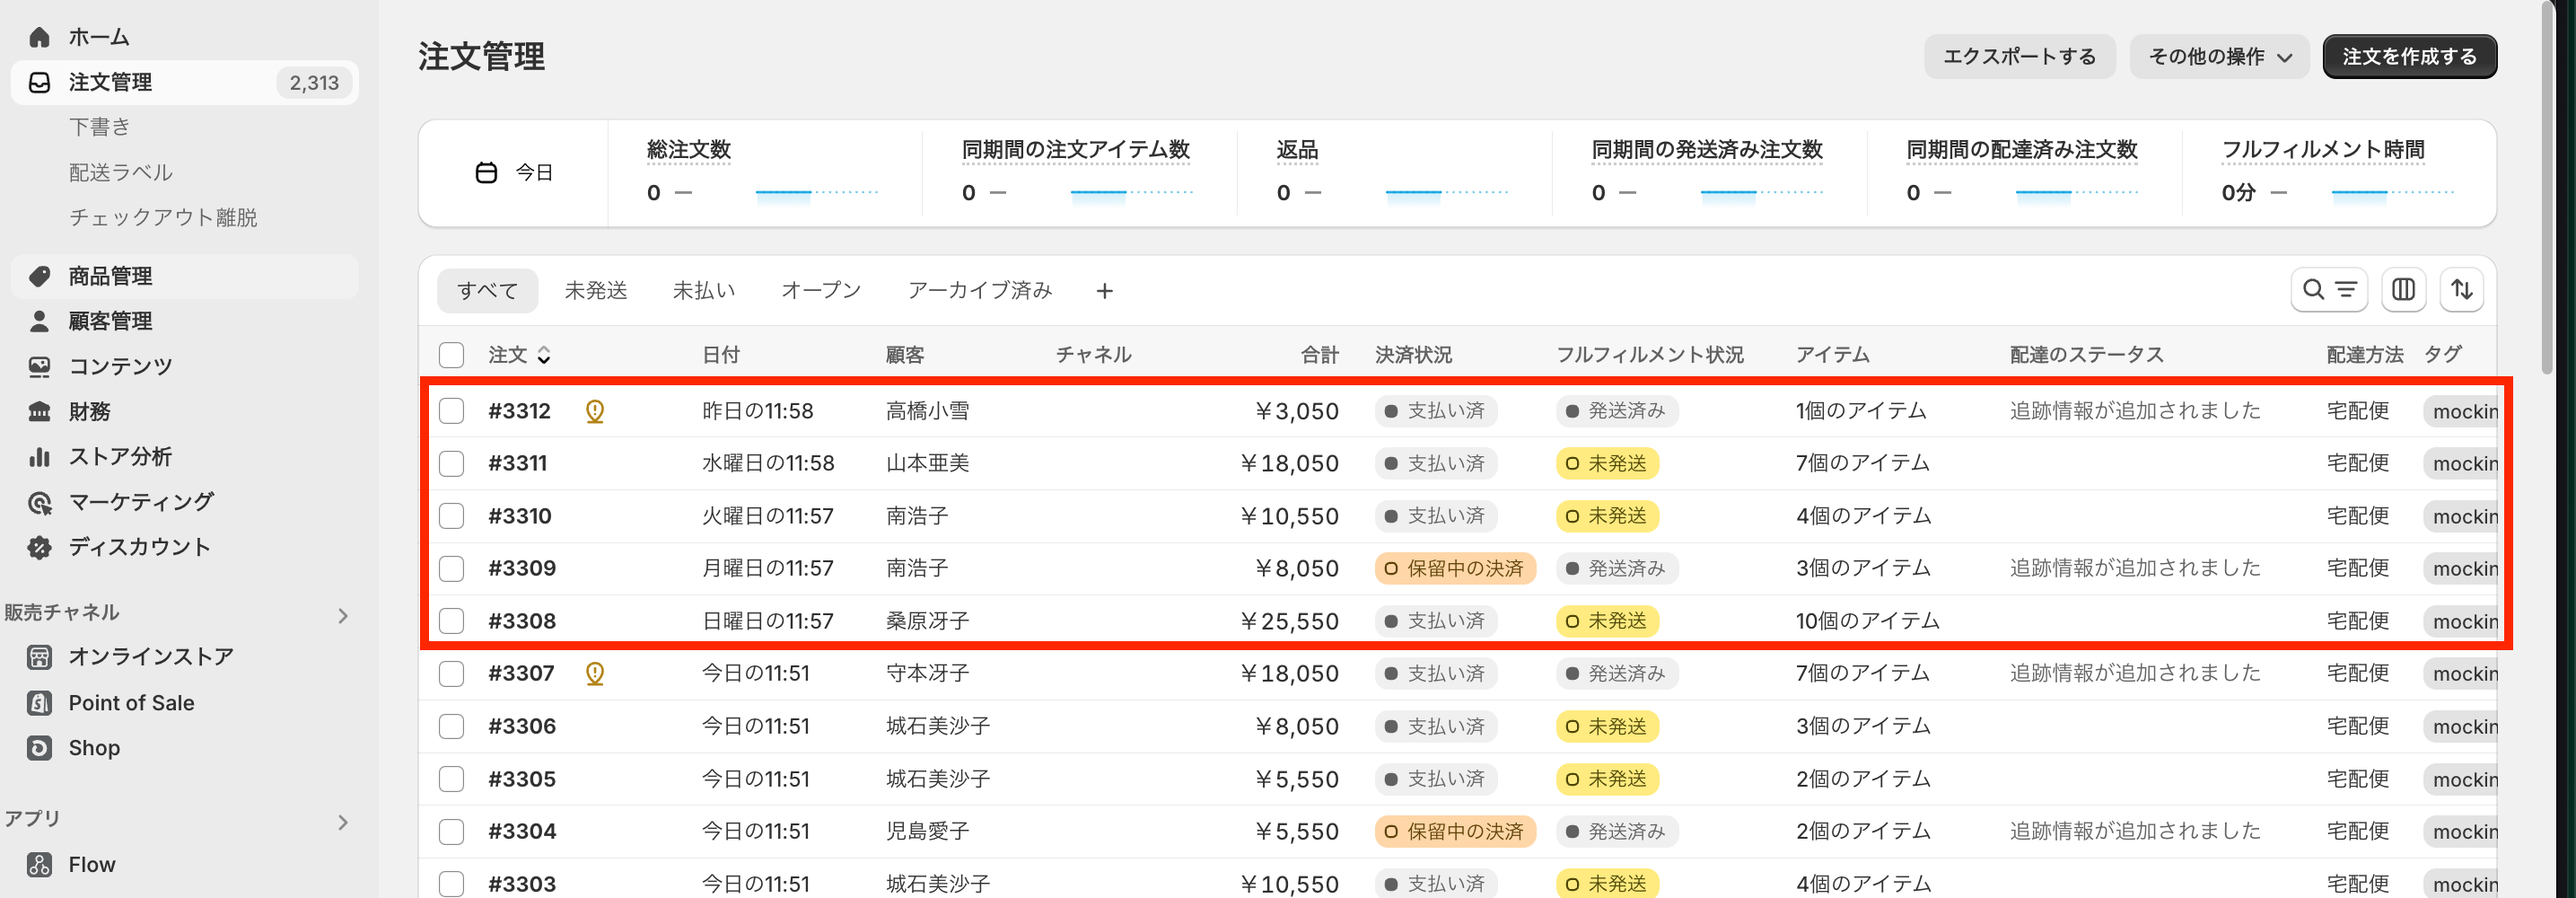Check the box for order #3308

452,621
